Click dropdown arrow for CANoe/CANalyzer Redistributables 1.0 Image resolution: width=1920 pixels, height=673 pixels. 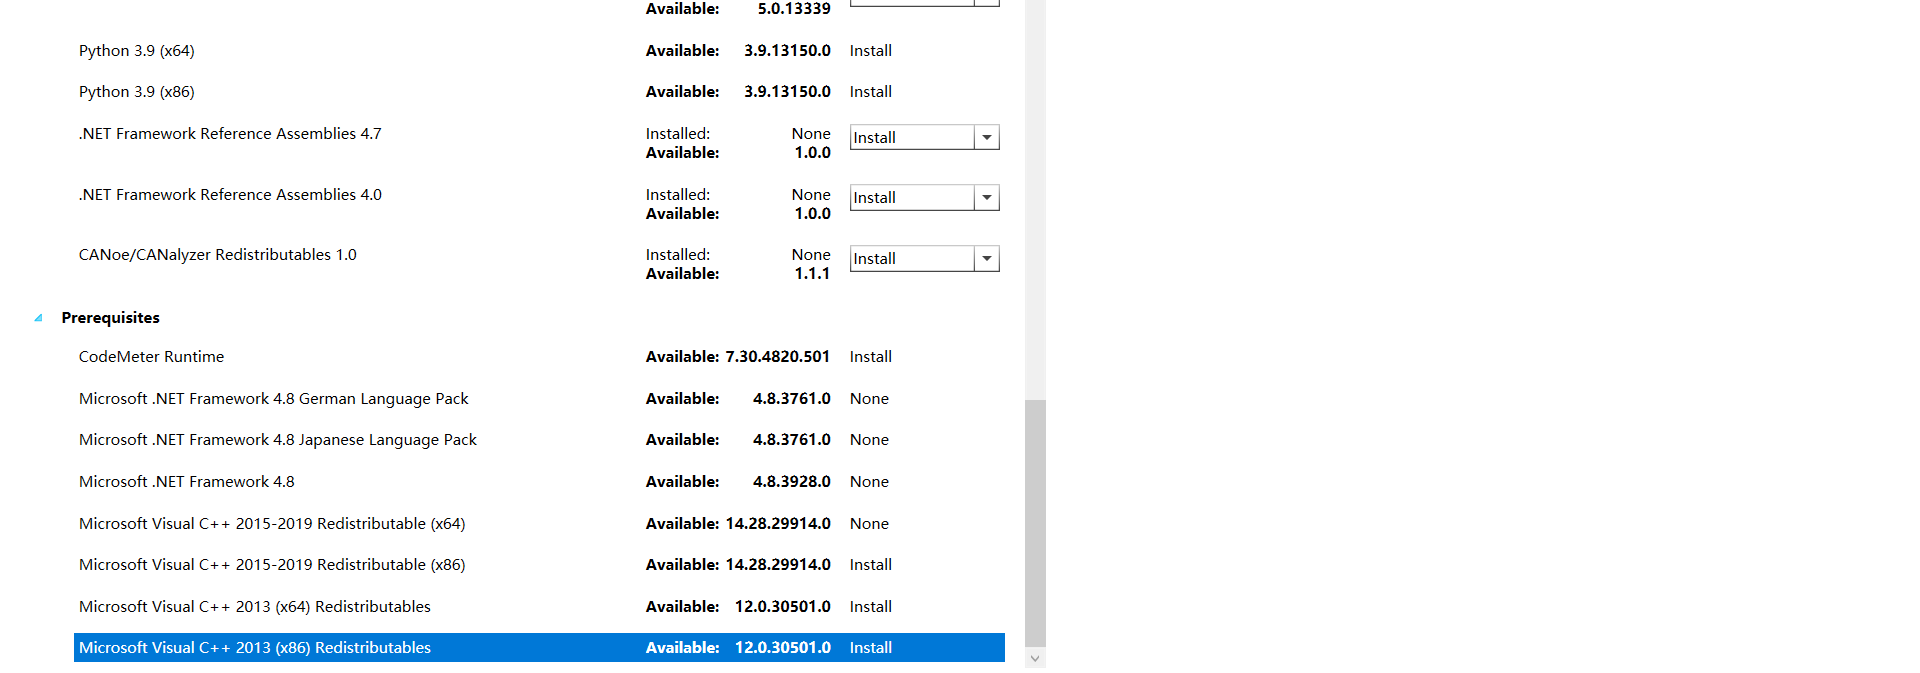[x=987, y=259]
